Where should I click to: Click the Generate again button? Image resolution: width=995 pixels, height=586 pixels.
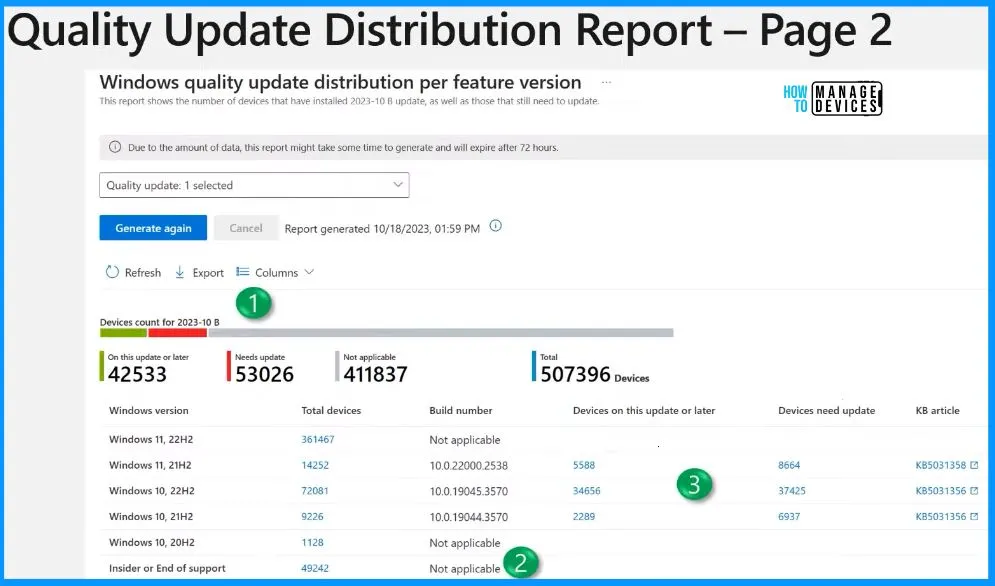(x=153, y=228)
